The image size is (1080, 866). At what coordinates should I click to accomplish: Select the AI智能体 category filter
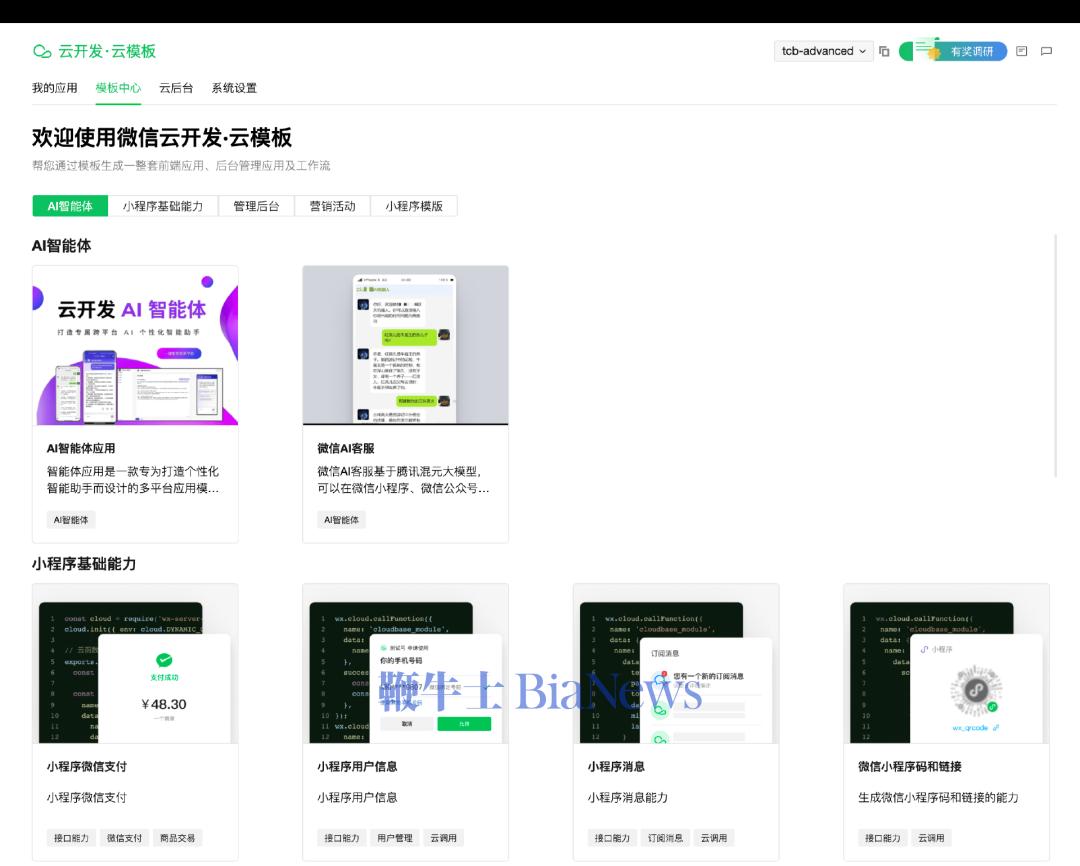click(x=70, y=206)
